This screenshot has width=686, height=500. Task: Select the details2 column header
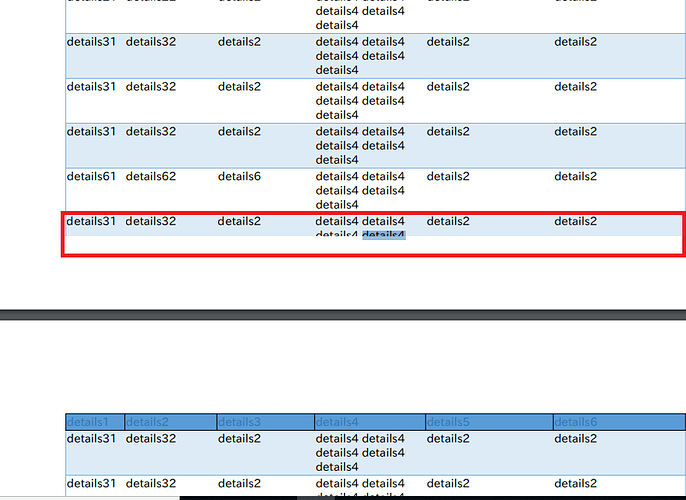[148, 422]
